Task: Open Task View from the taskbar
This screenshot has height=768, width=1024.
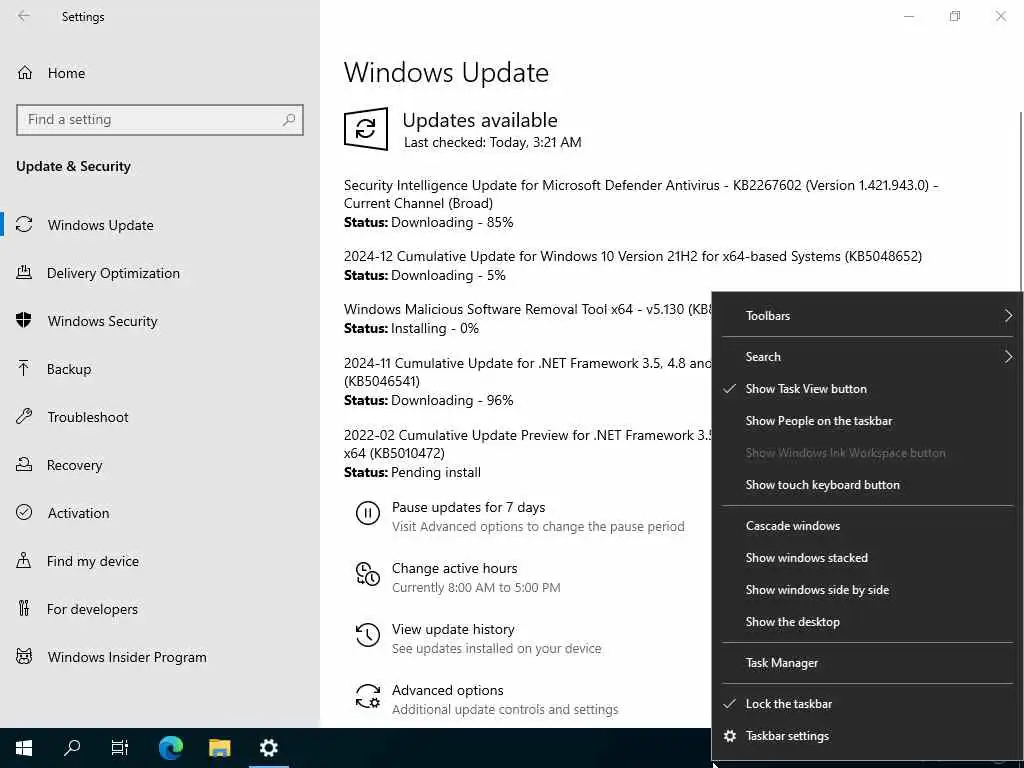Action: pos(120,748)
